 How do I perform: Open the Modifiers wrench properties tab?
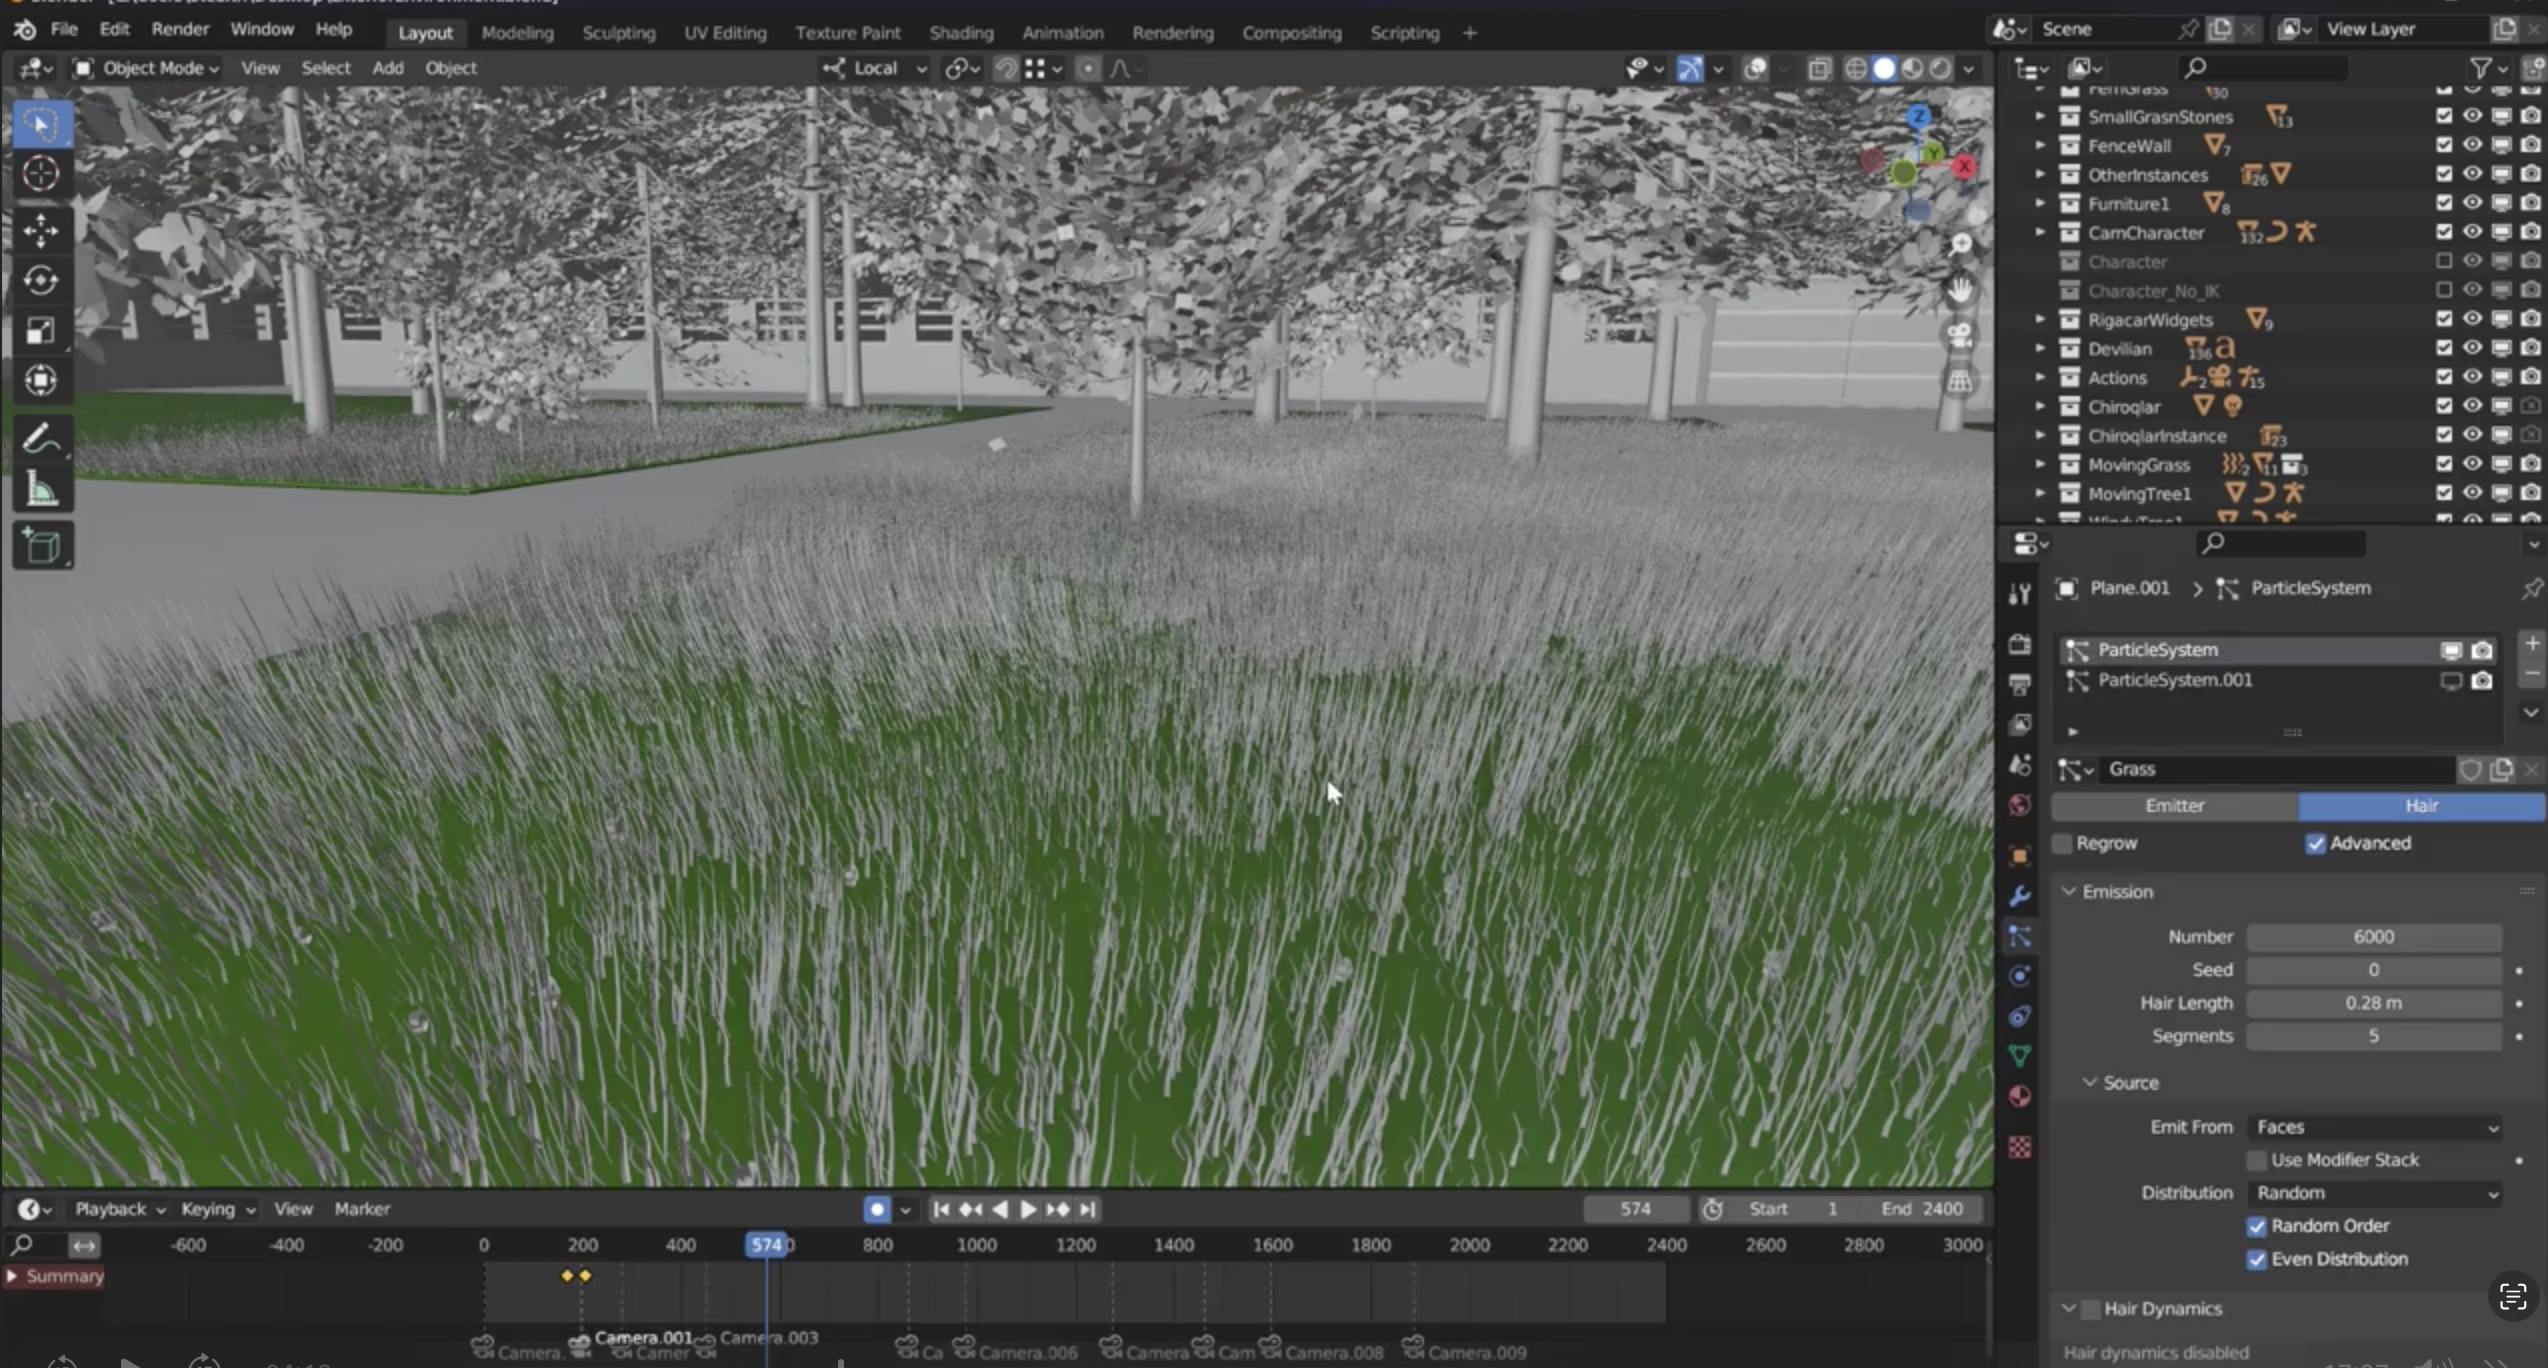point(2019,895)
